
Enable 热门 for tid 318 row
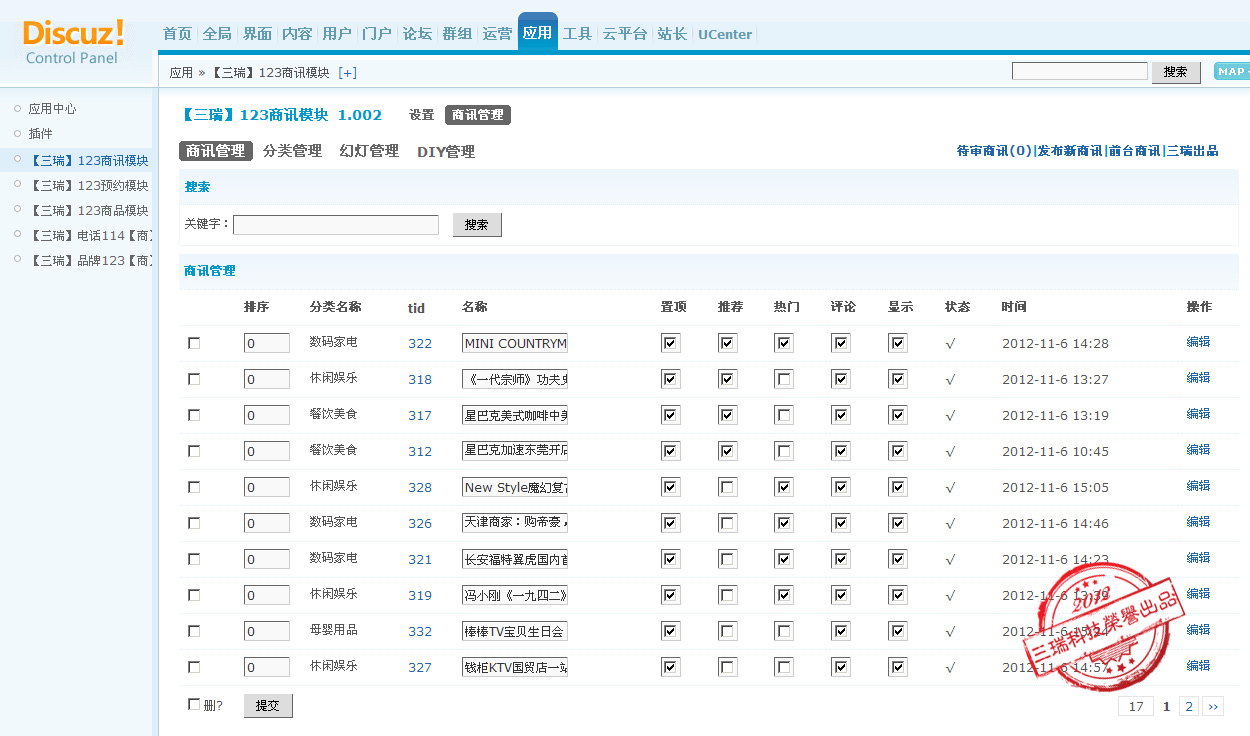coord(784,379)
